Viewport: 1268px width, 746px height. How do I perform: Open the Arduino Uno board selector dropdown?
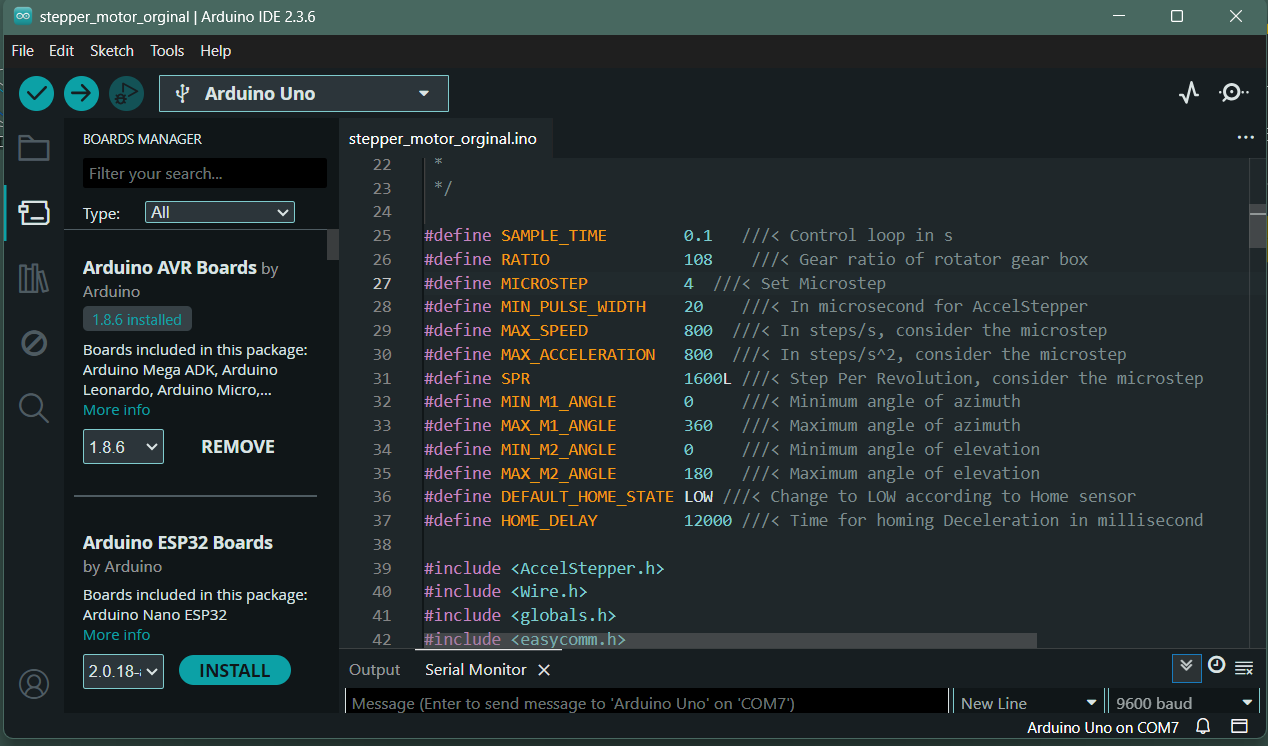pyautogui.click(x=304, y=93)
